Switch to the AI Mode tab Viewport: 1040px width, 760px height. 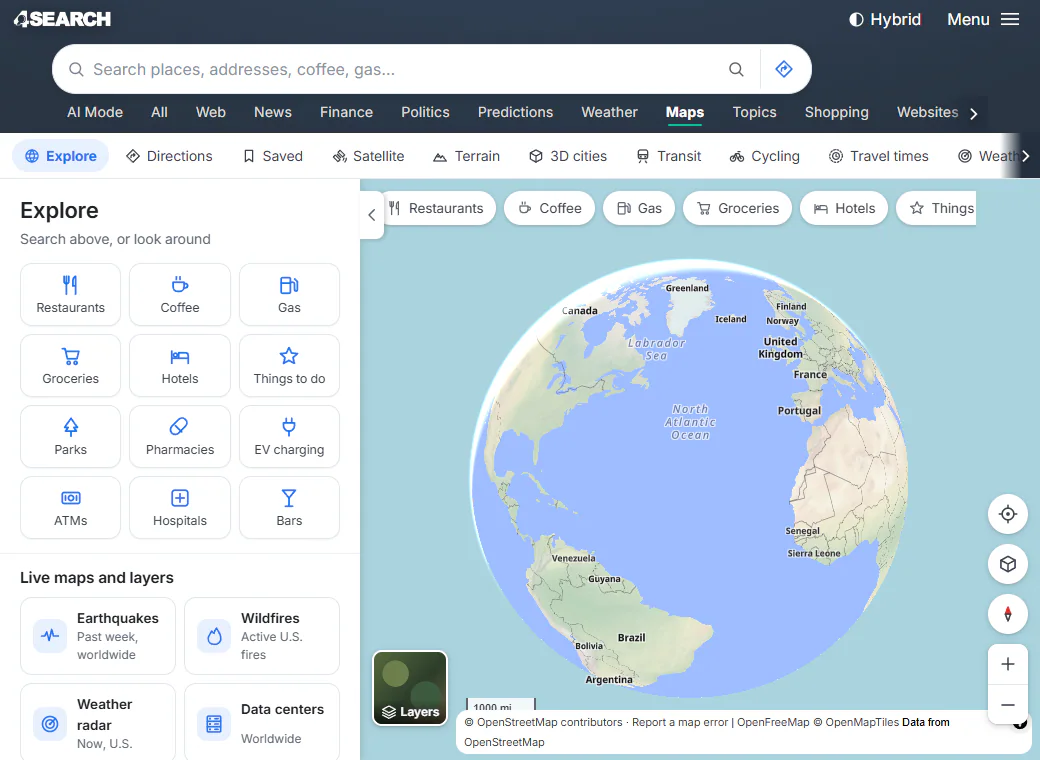(x=95, y=112)
